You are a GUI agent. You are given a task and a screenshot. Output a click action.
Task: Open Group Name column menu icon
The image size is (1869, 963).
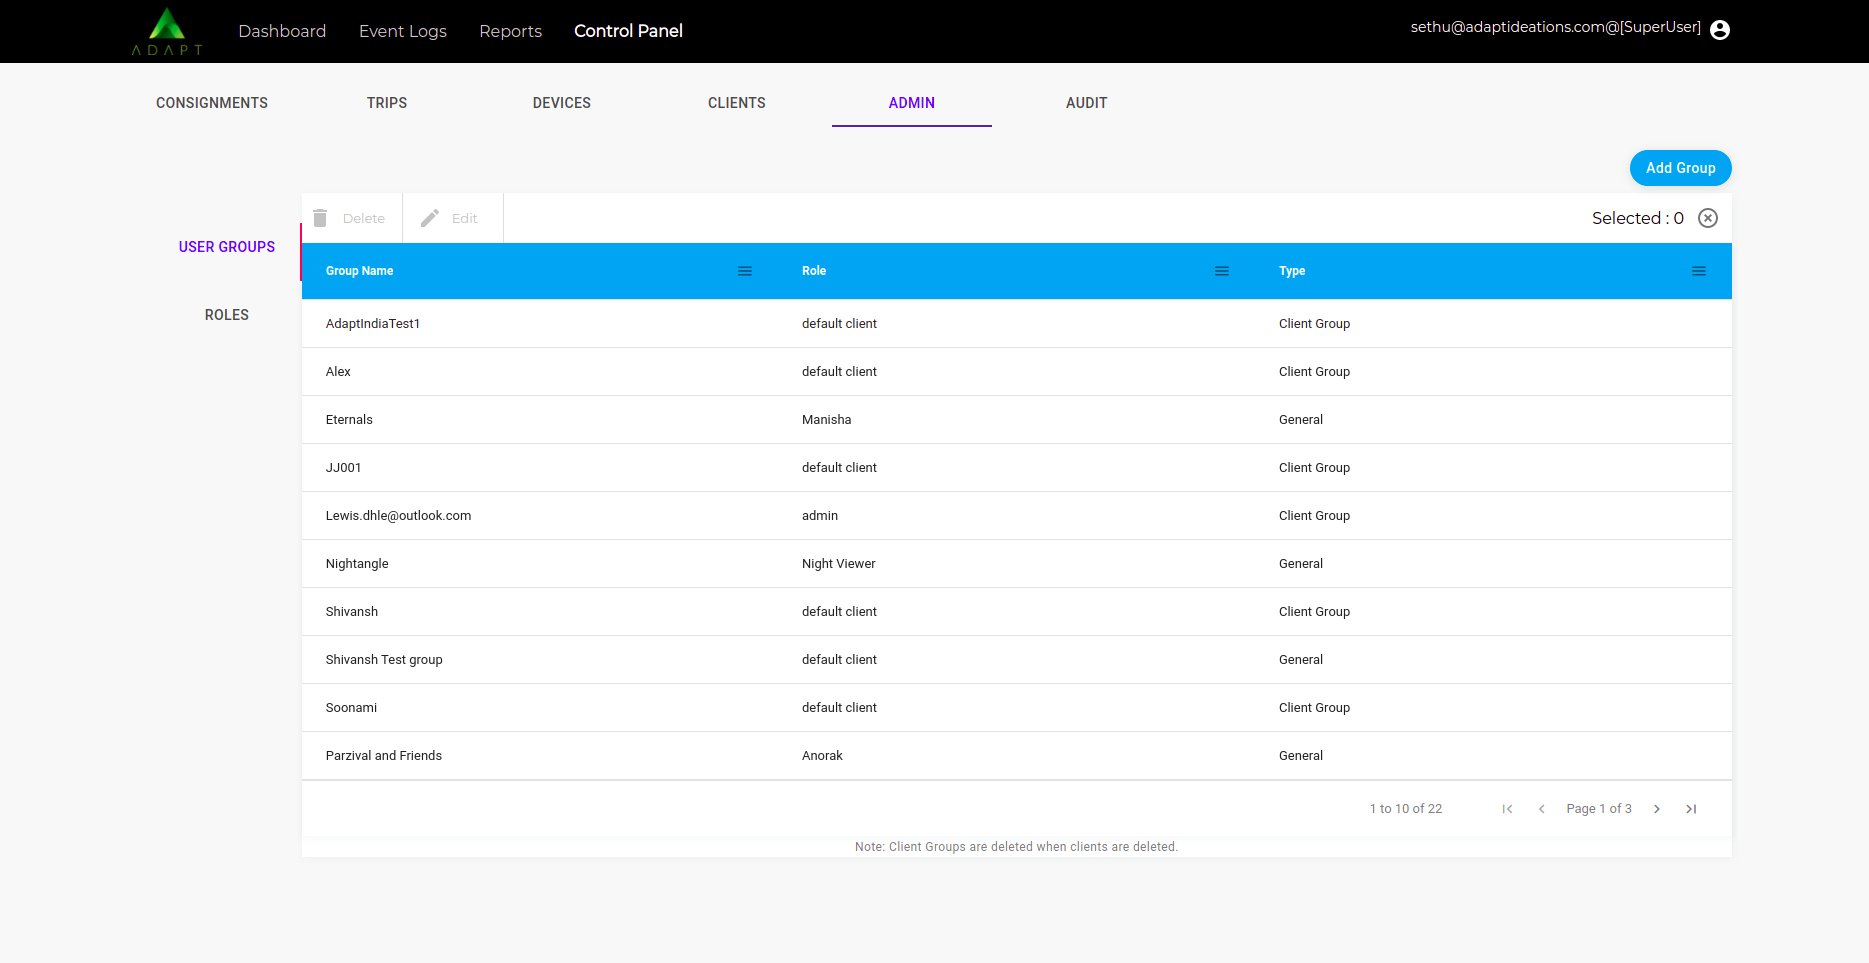(745, 271)
